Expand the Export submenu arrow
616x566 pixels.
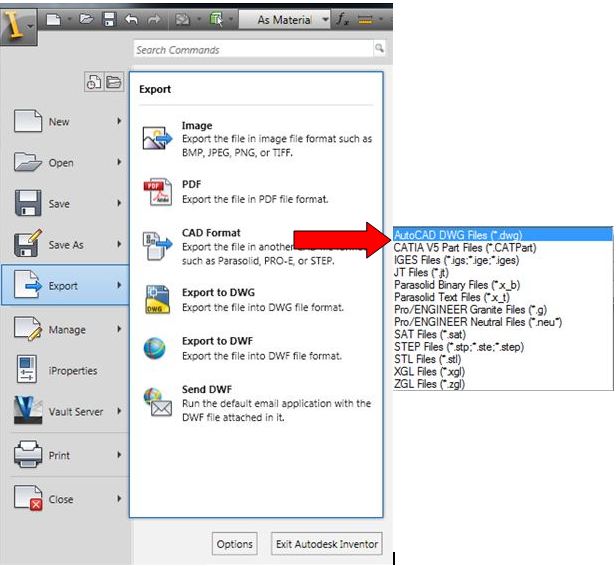119,285
